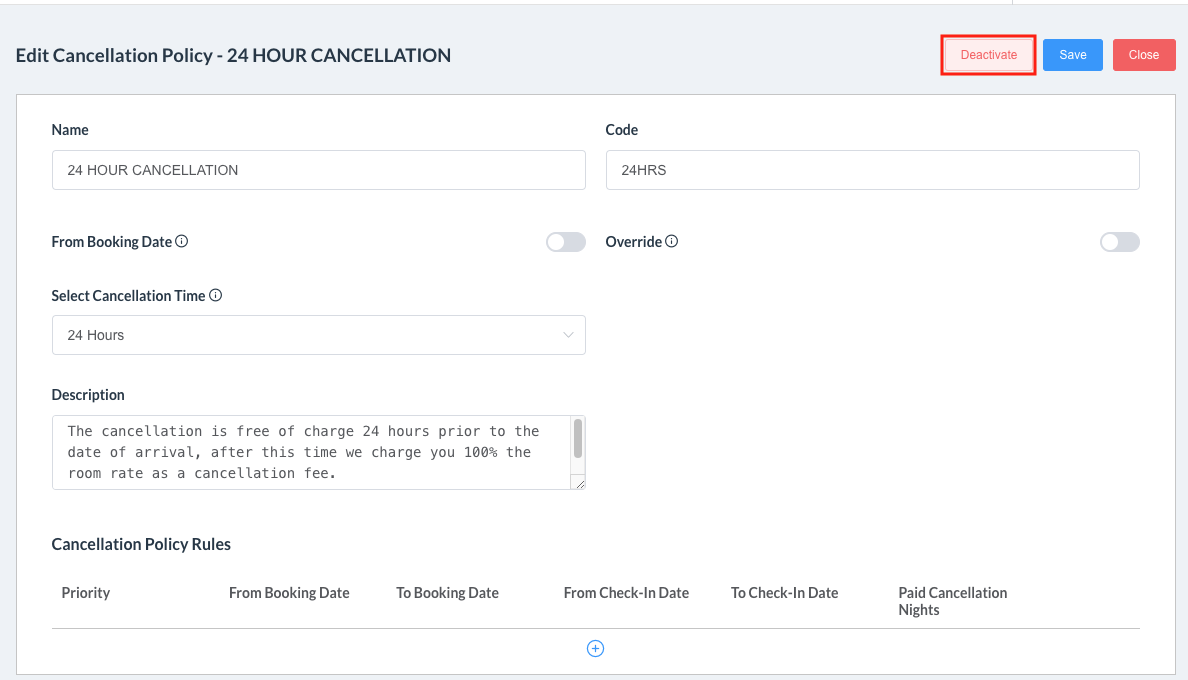
Task: Click inside the Name input field
Action: (x=318, y=169)
